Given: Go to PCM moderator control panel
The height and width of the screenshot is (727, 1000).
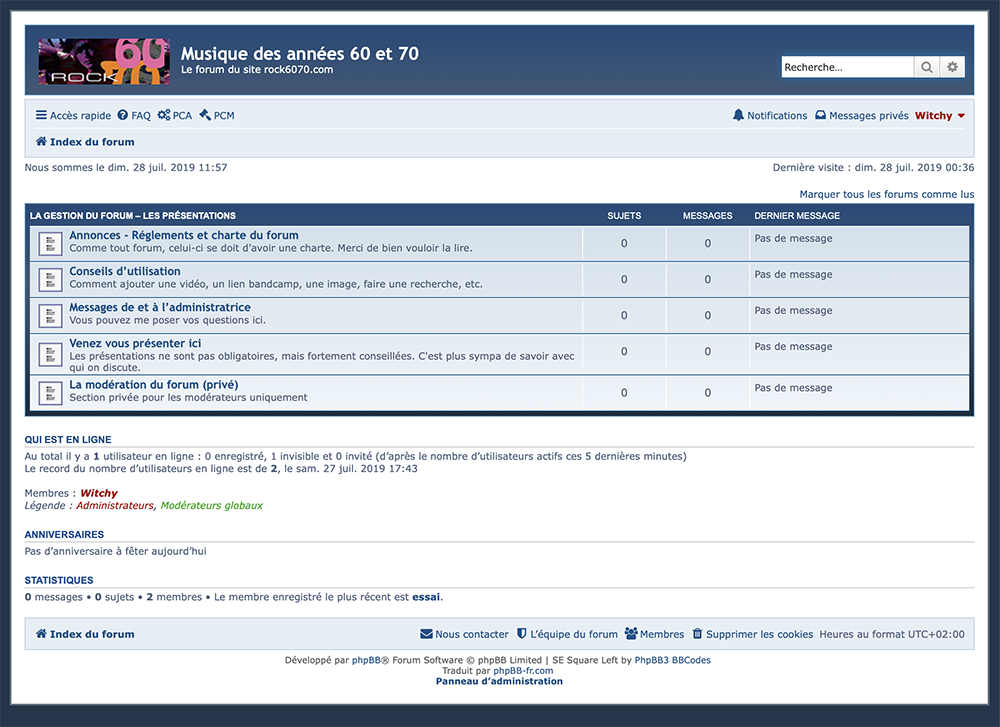Looking at the screenshot, I should 217,115.
